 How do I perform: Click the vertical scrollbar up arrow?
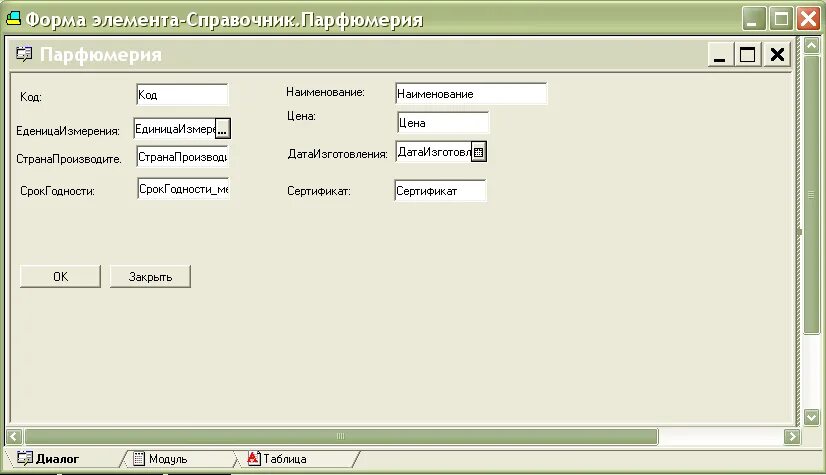811,46
